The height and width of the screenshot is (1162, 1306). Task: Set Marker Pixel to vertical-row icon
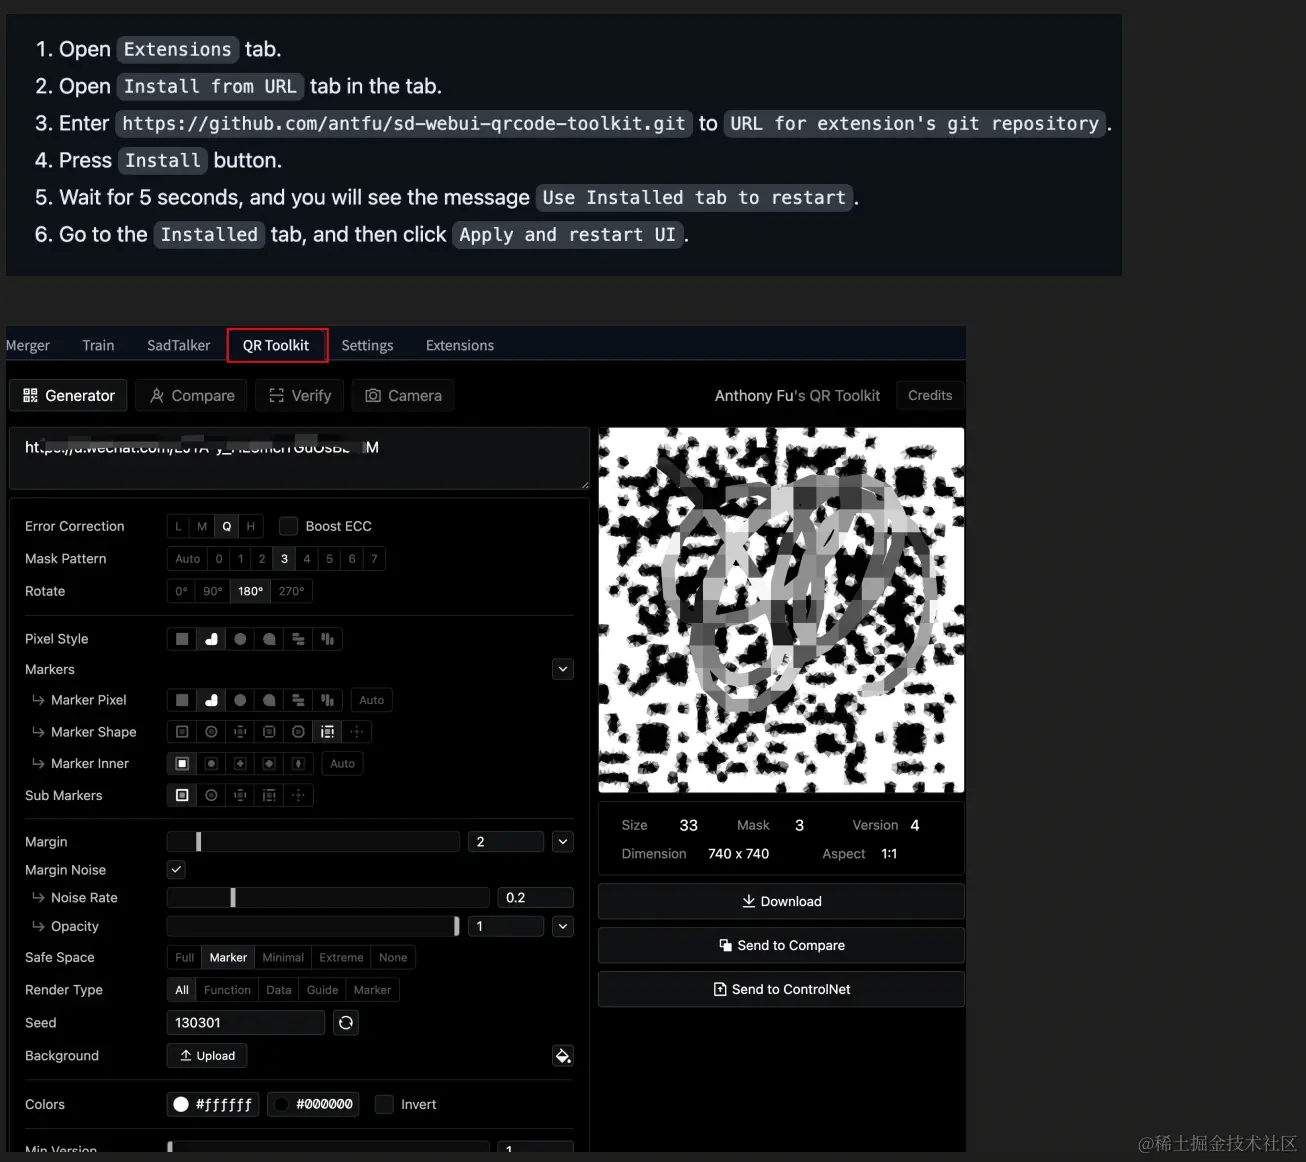327,700
